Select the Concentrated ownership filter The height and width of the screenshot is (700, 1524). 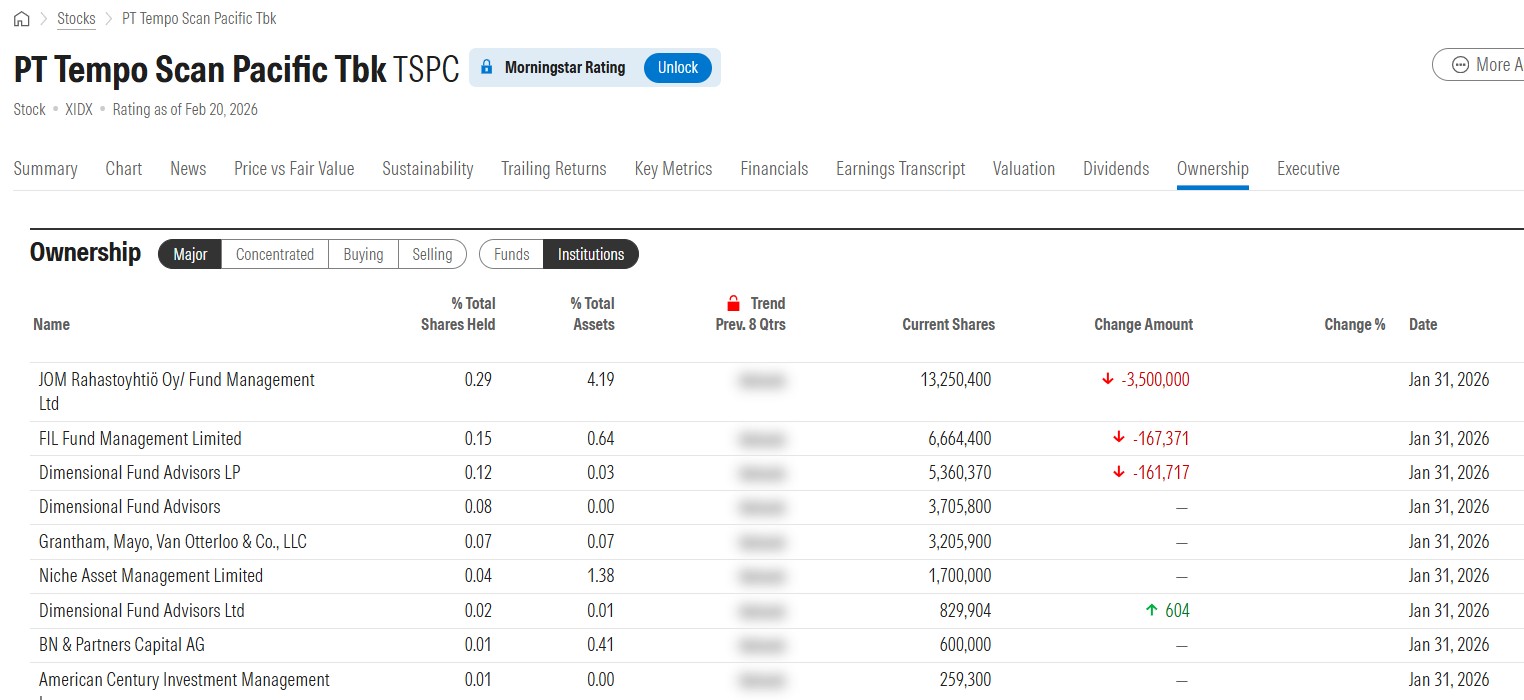(x=275, y=254)
